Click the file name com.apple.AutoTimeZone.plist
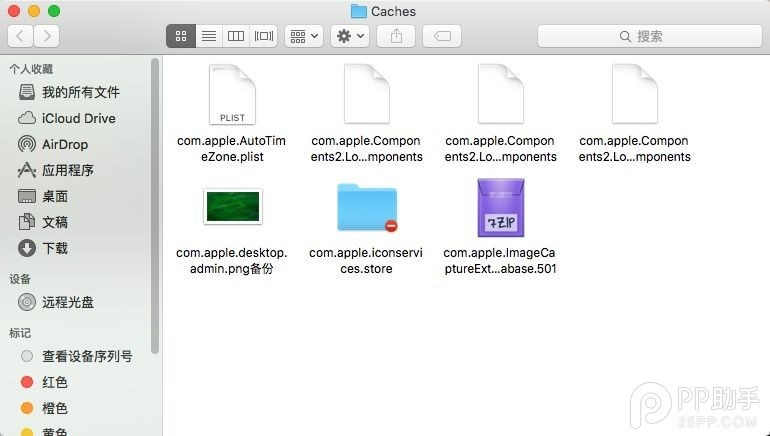The height and width of the screenshot is (436, 770). (x=232, y=149)
